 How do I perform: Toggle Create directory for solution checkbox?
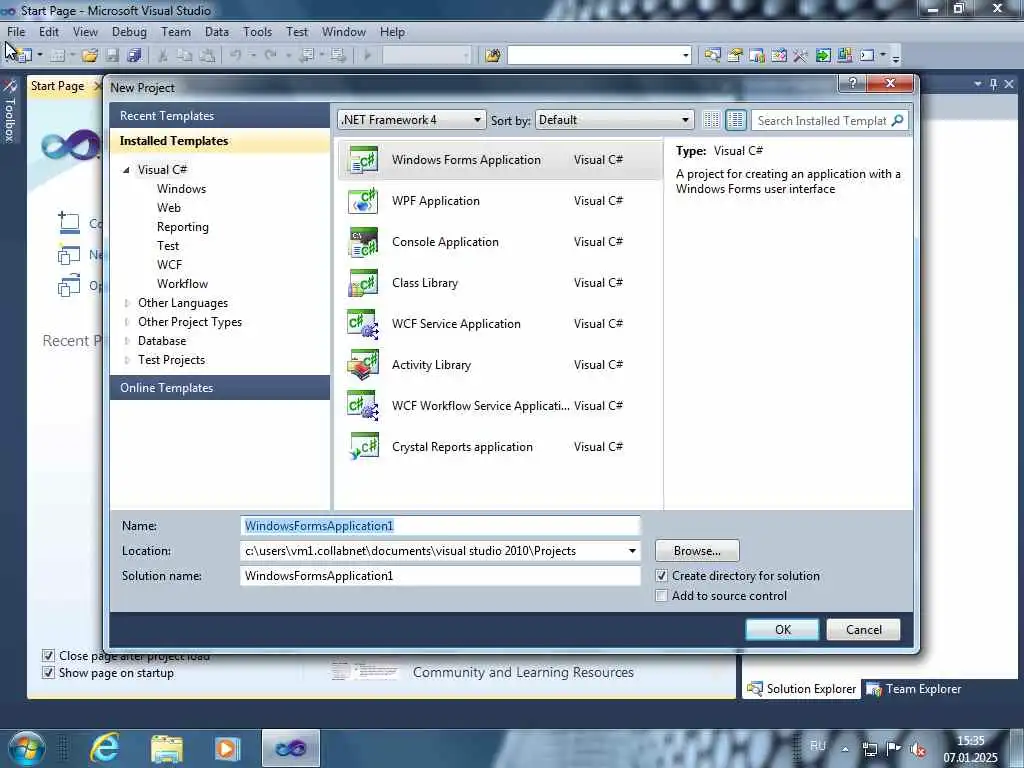tap(662, 576)
